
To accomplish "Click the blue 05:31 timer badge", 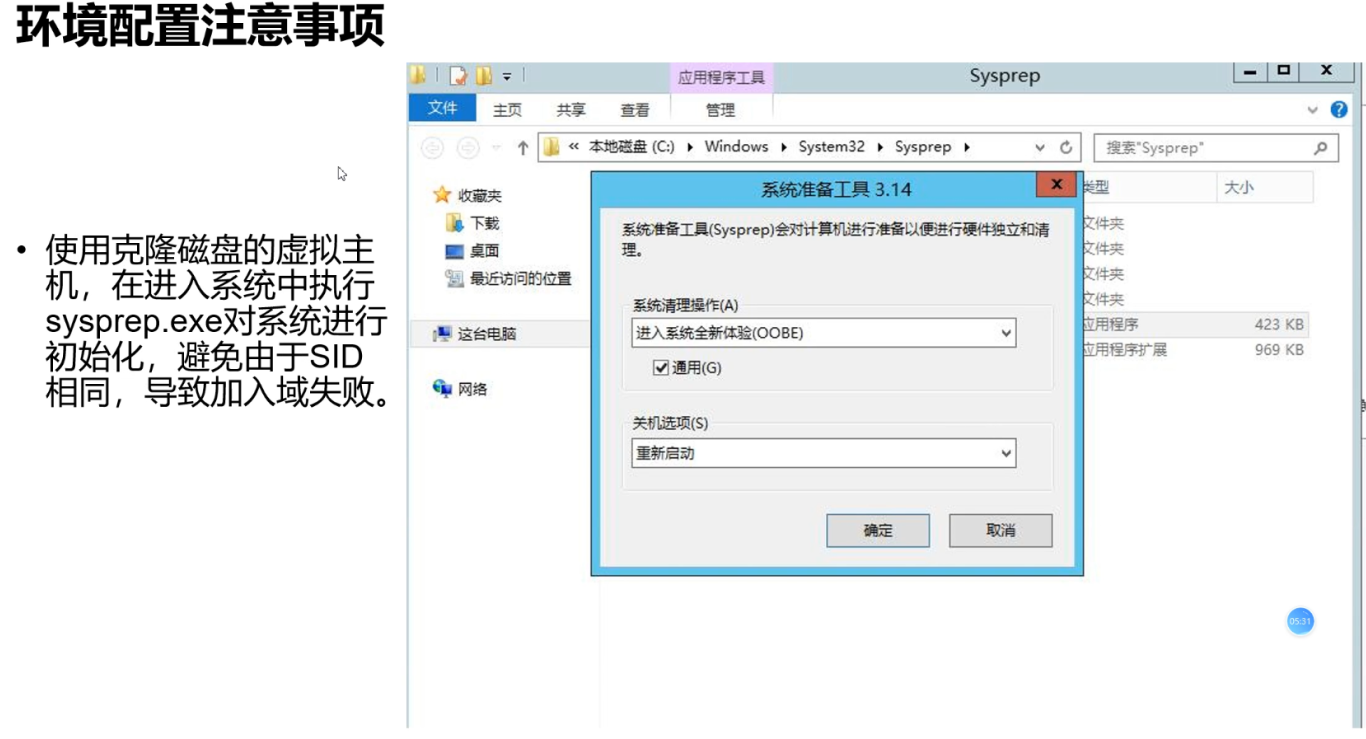I will [x=1300, y=621].
